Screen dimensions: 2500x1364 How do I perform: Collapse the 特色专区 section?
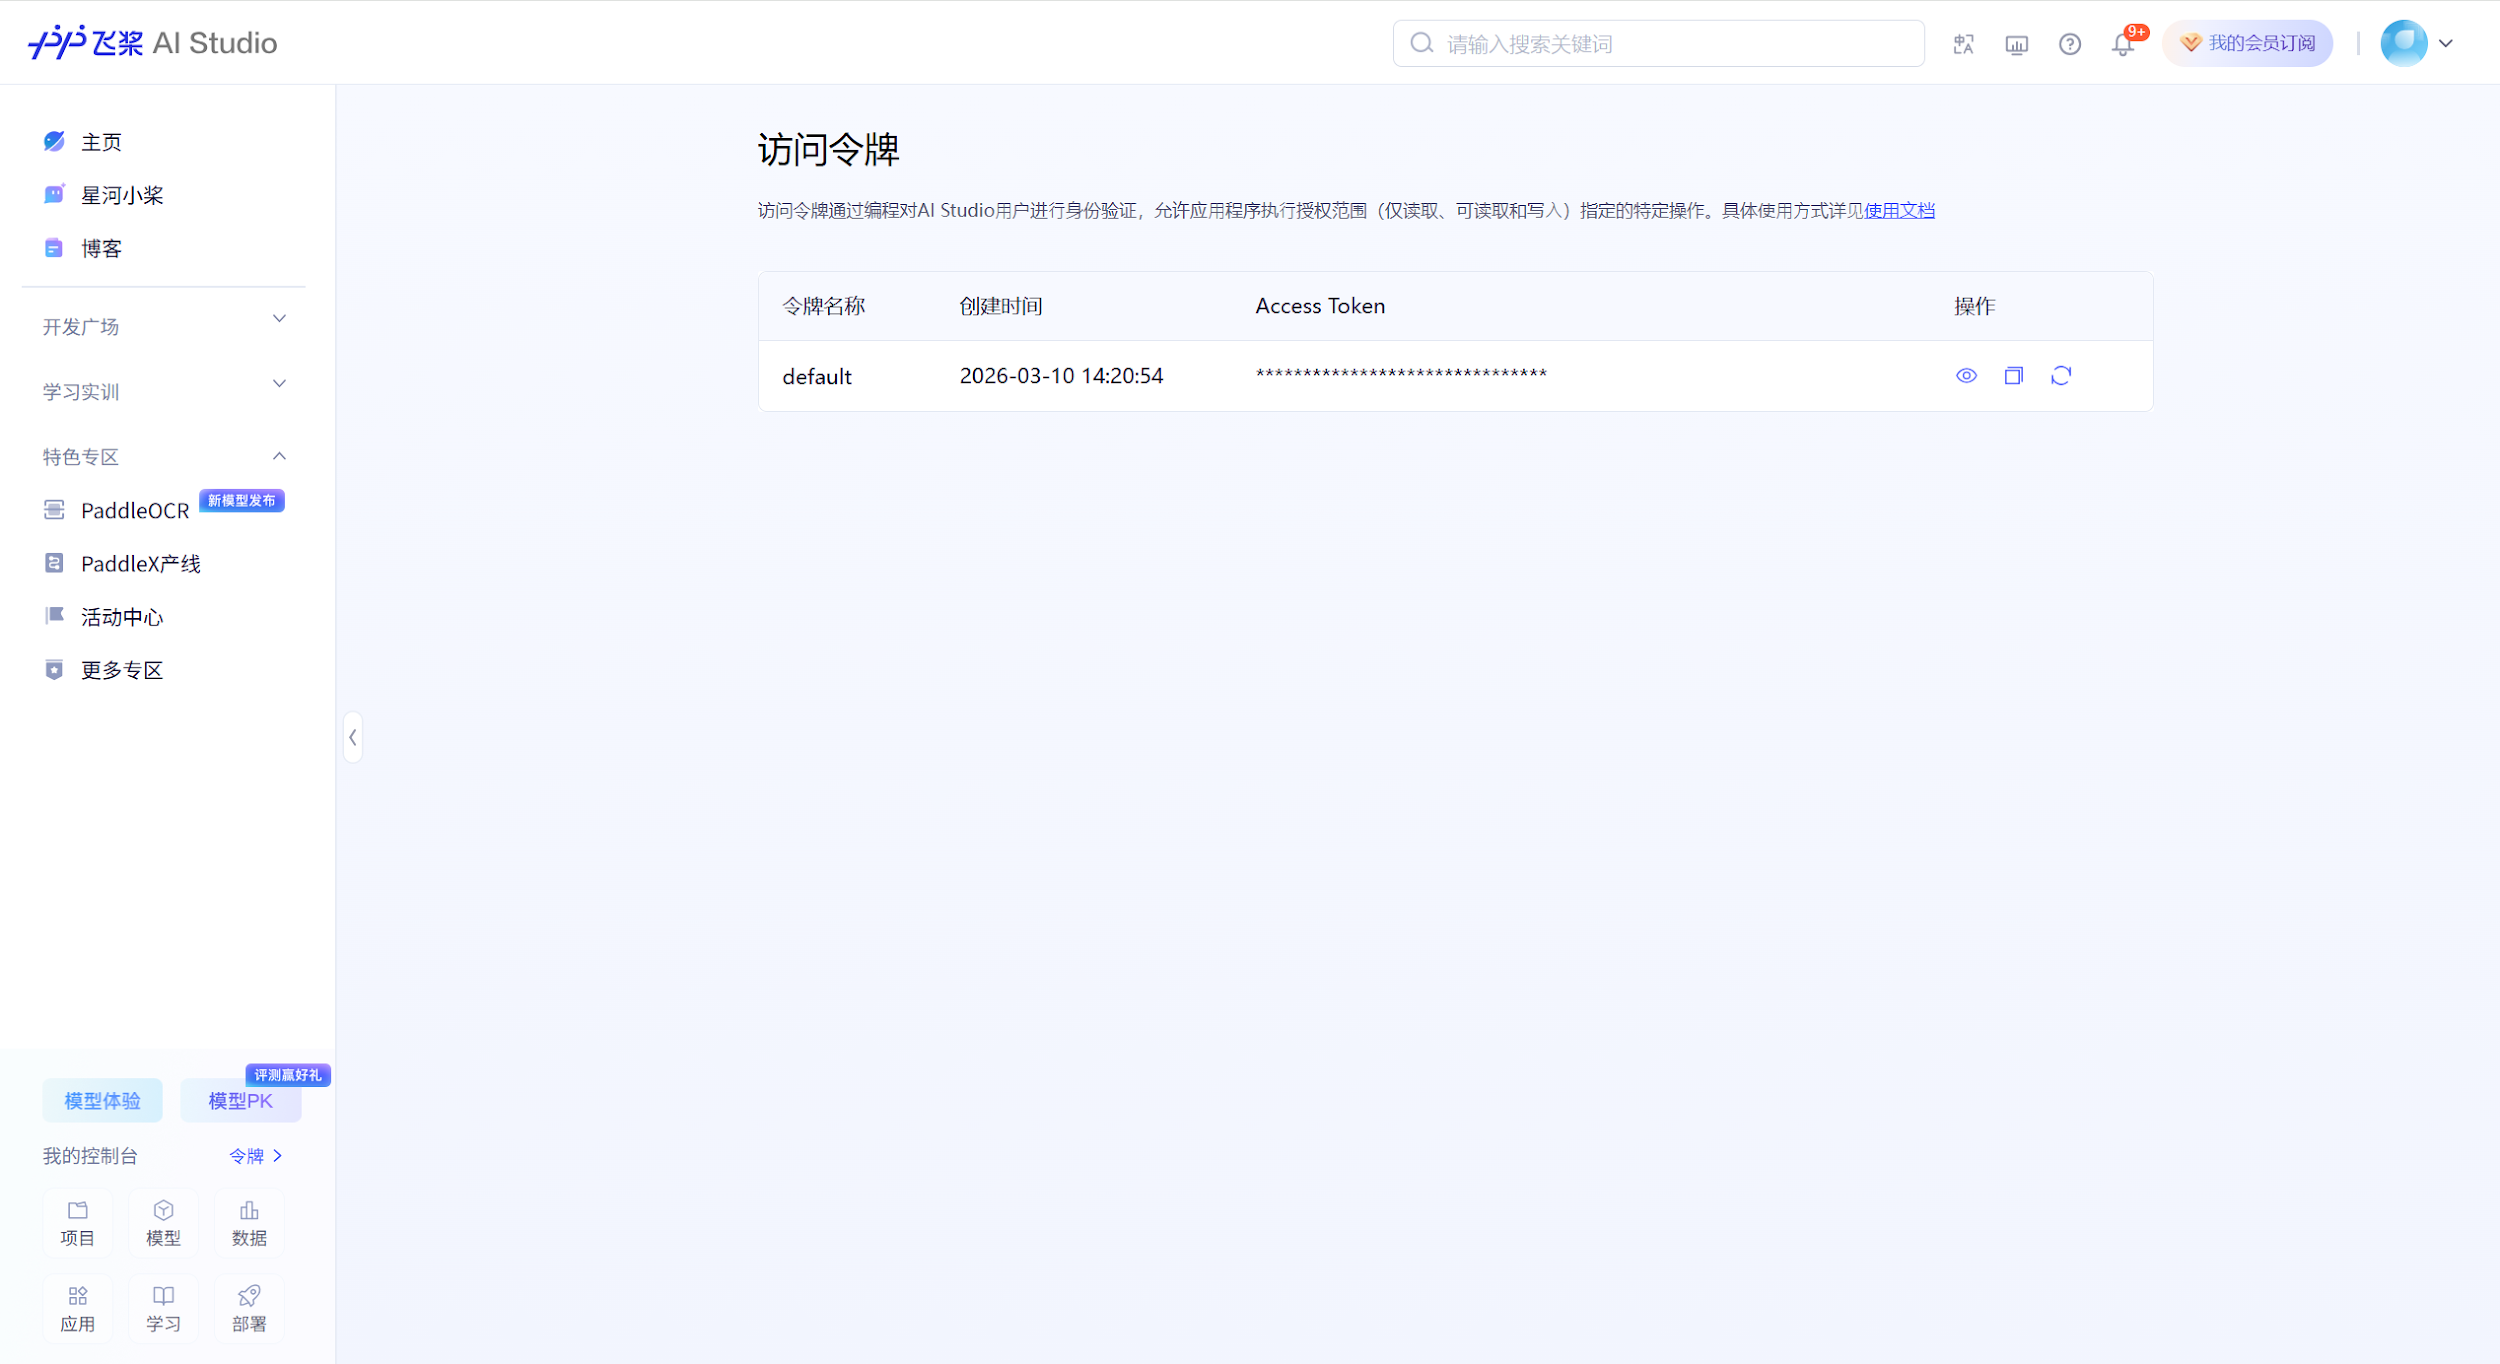tap(279, 455)
